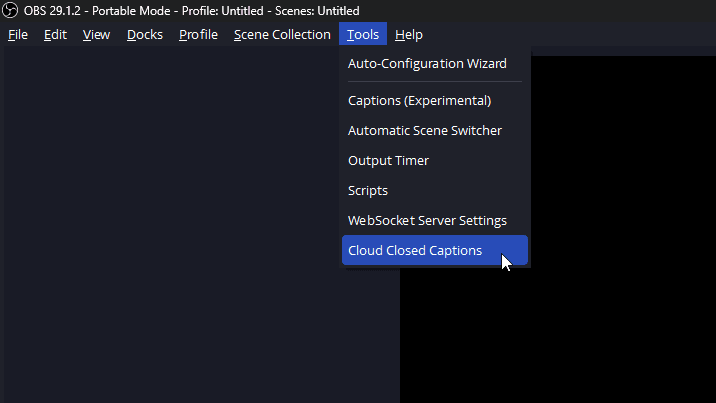Screen dimensions: 716x403
Task: Open the Profile menu
Action: pyautogui.click(x=198, y=35)
